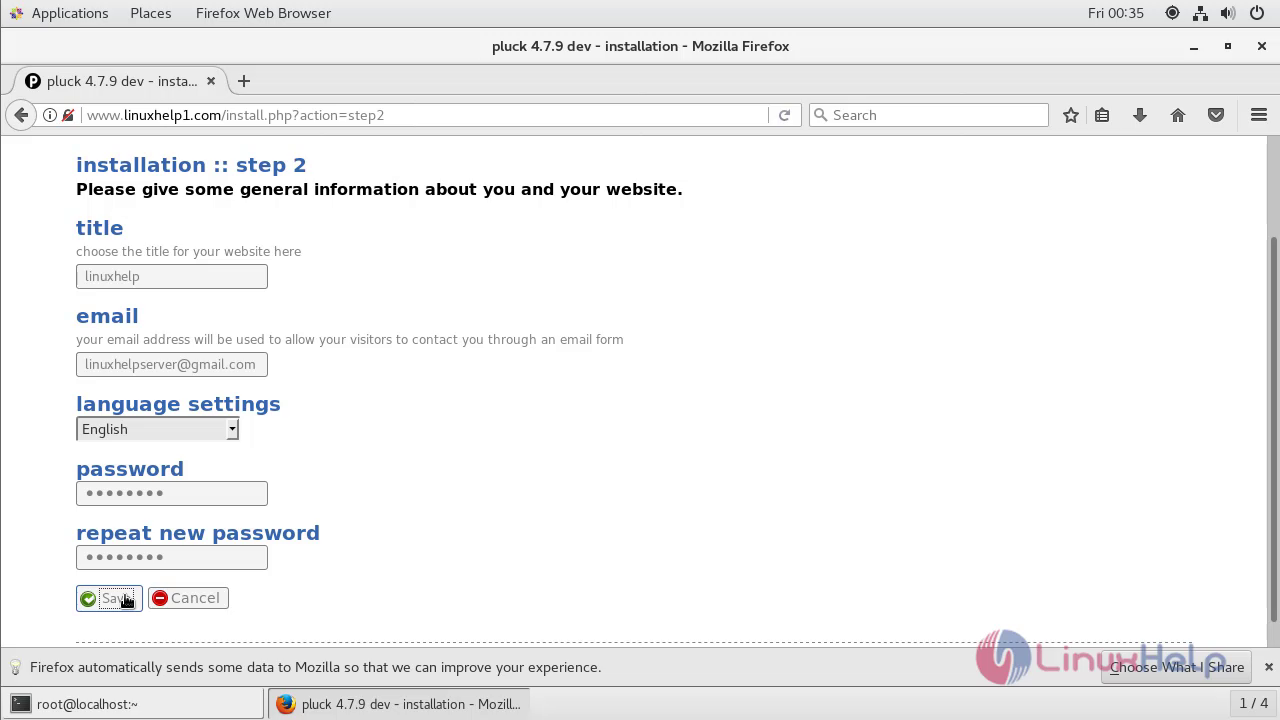Click the screen recording indicator icon in top panel
Screen dimensions: 1280x720
pyautogui.click(x=1172, y=13)
